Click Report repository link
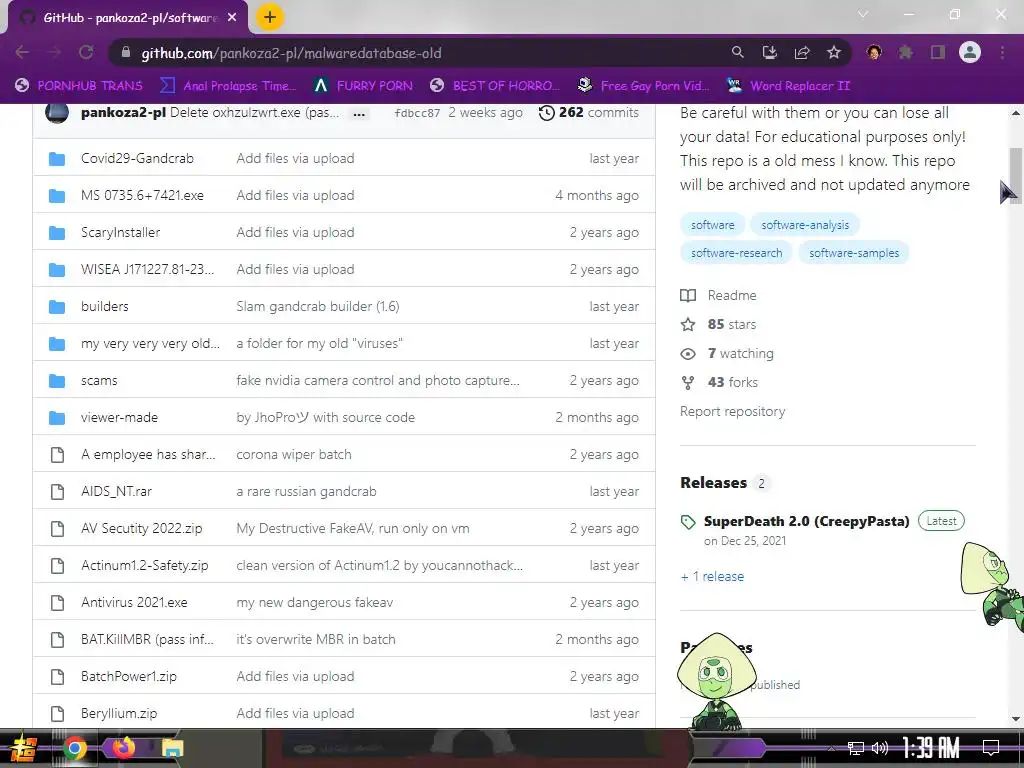This screenshot has width=1024, height=768. pos(733,411)
